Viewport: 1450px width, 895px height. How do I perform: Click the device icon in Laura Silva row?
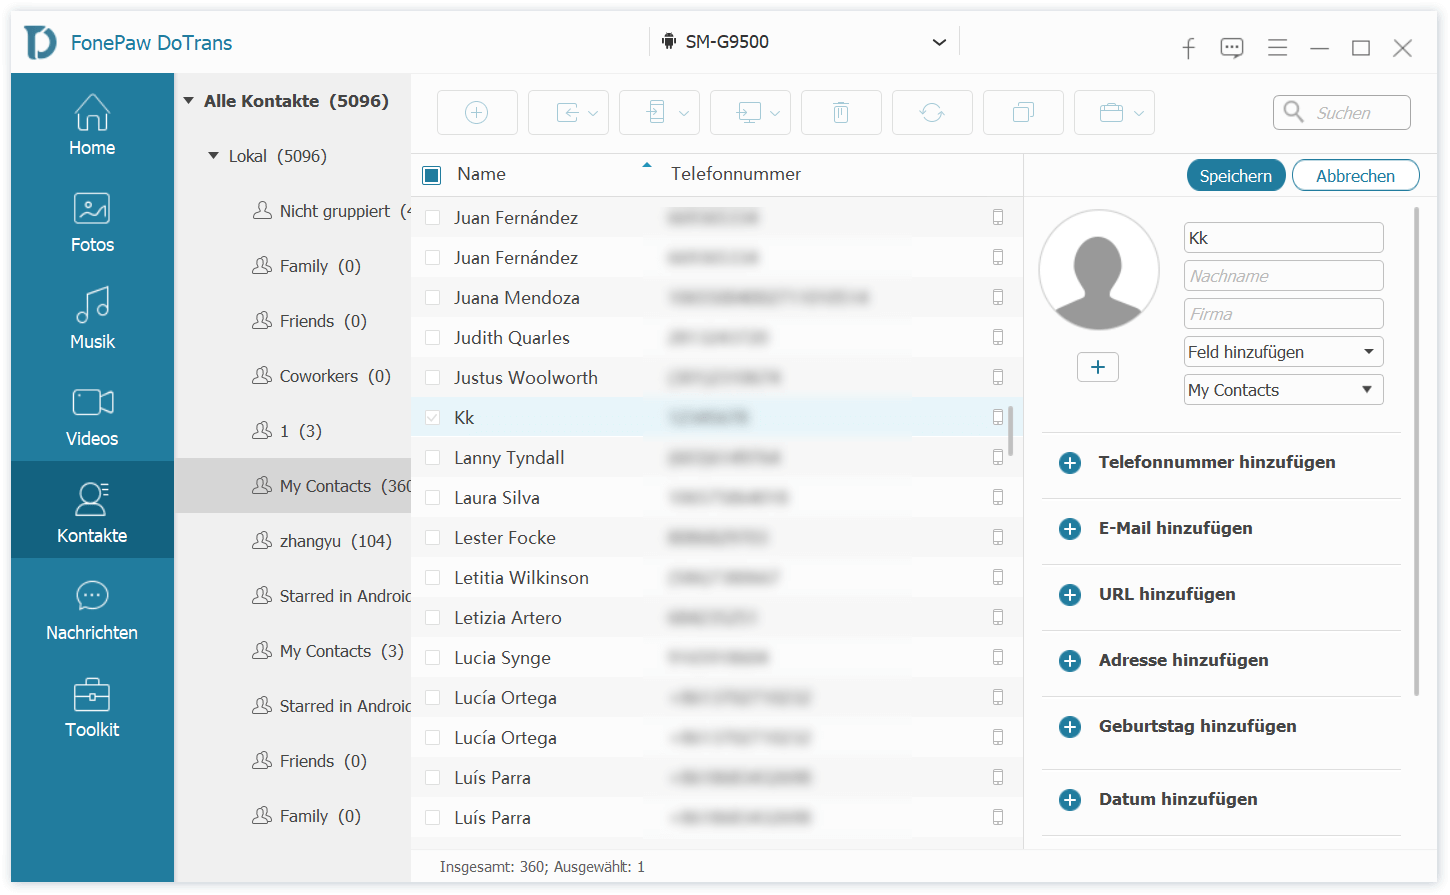(x=998, y=497)
